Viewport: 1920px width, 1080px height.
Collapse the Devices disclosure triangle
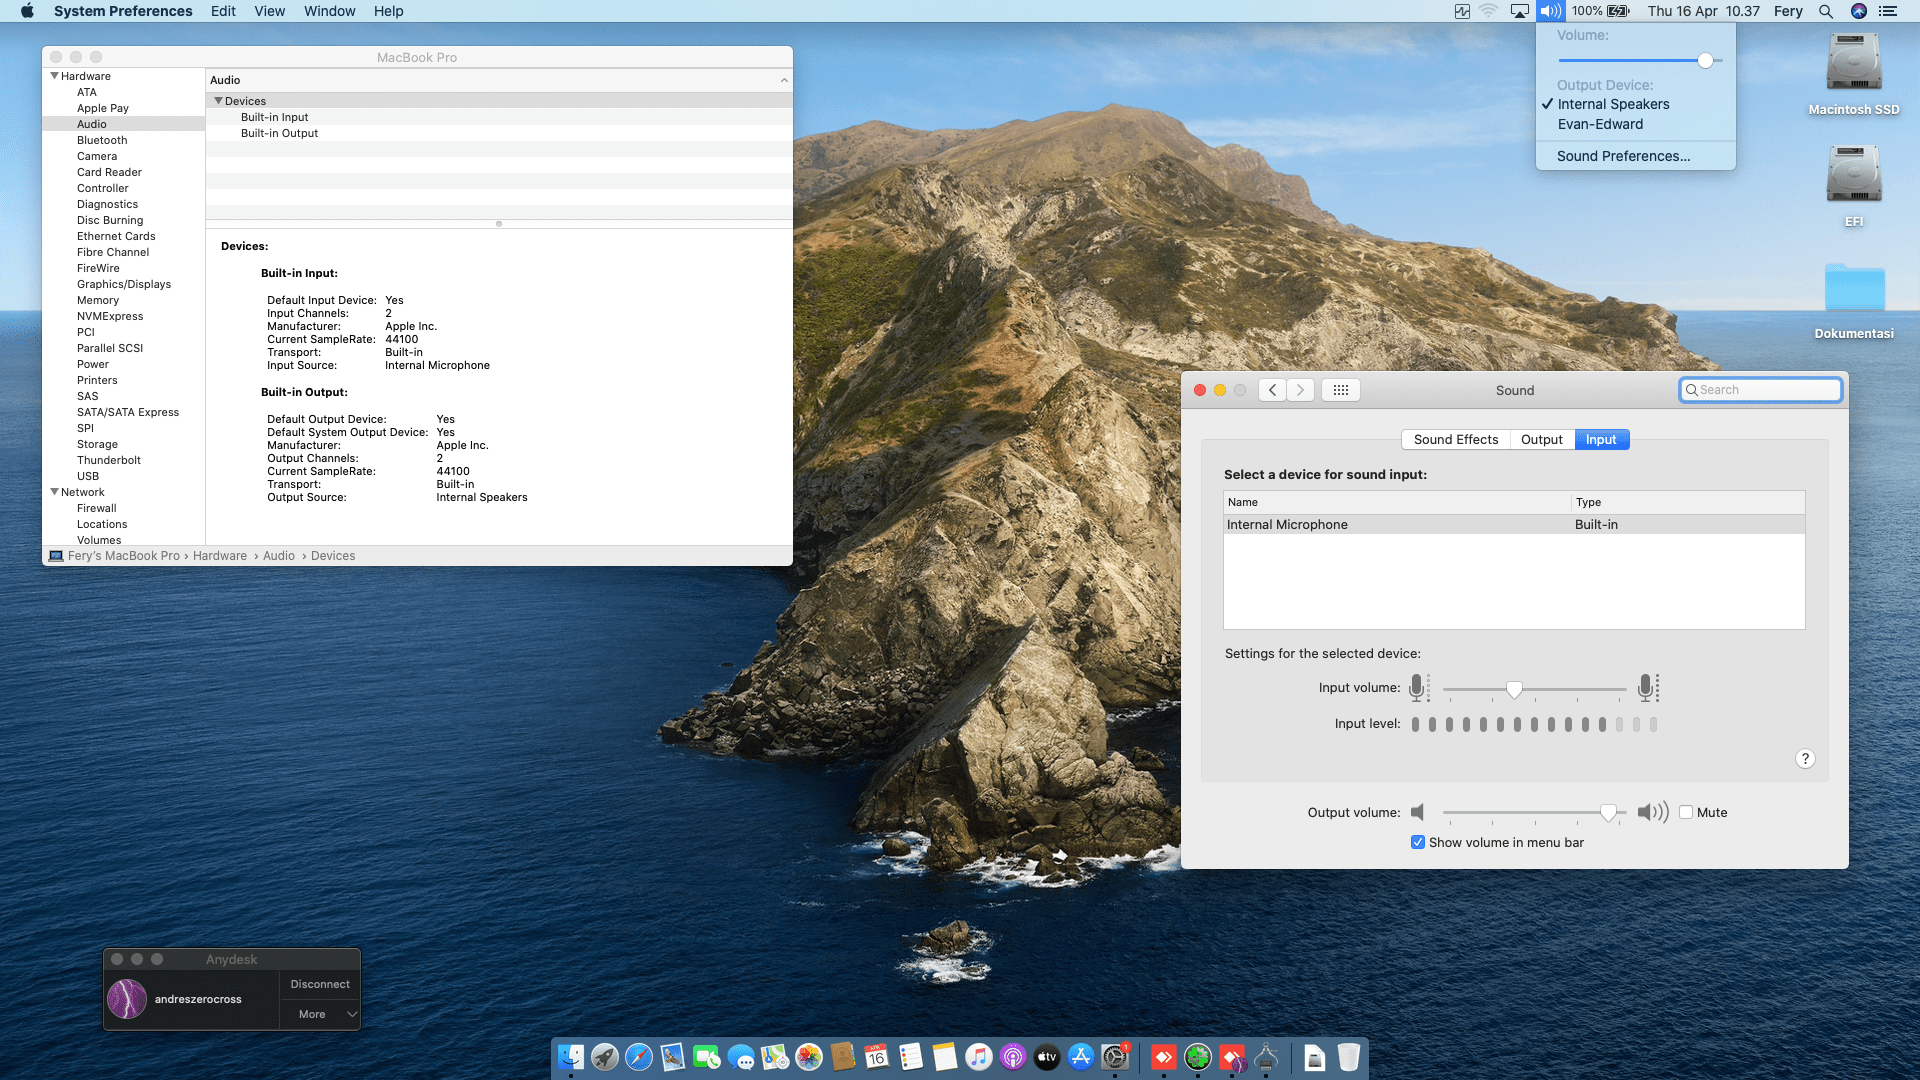tap(218, 101)
